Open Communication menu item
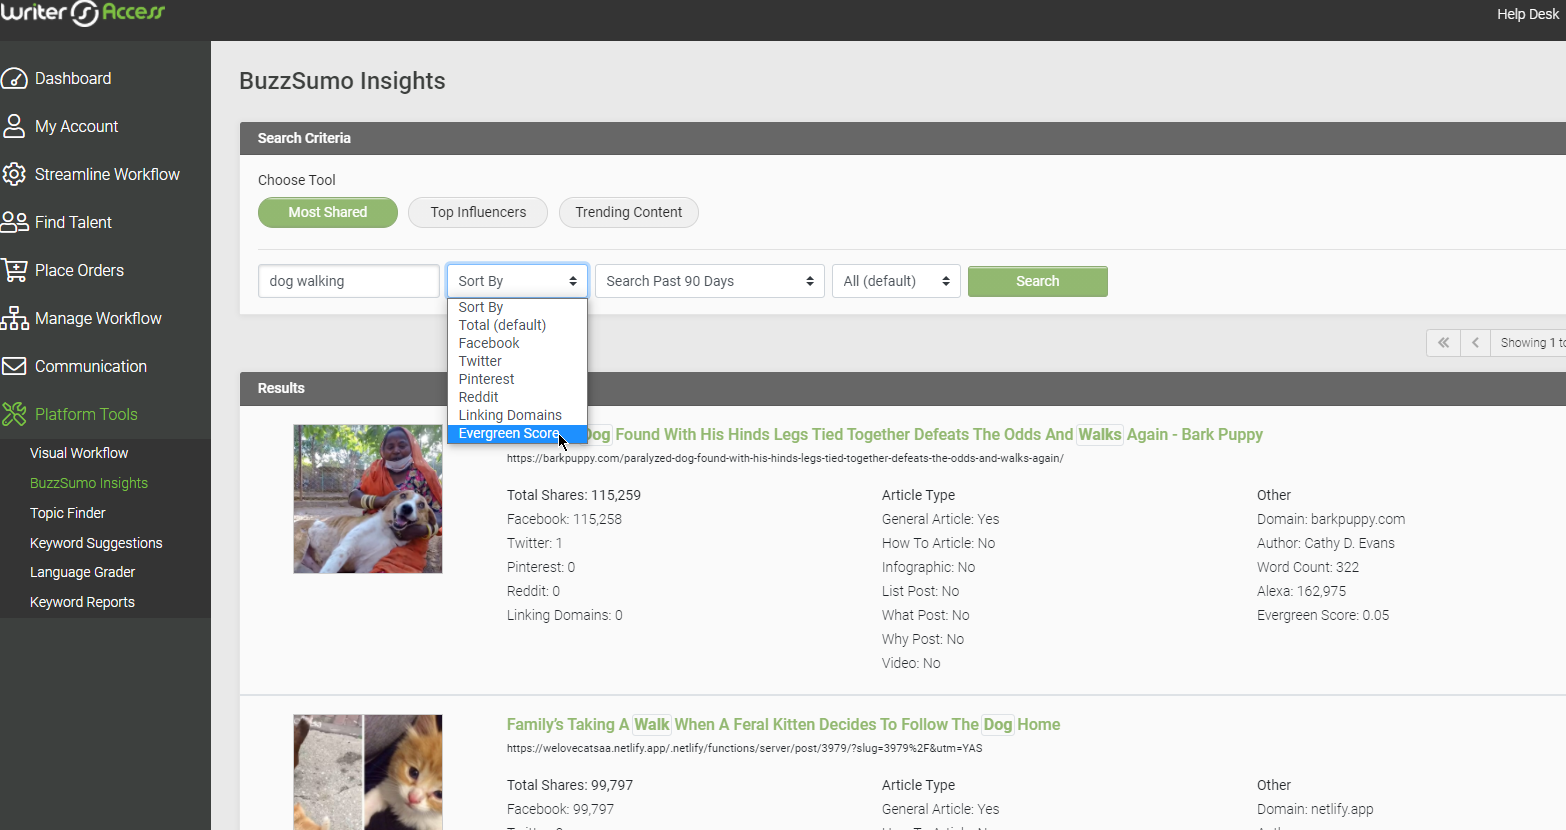Image resolution: width=1566 pixels, height=830 pixels. pos(91,366)
